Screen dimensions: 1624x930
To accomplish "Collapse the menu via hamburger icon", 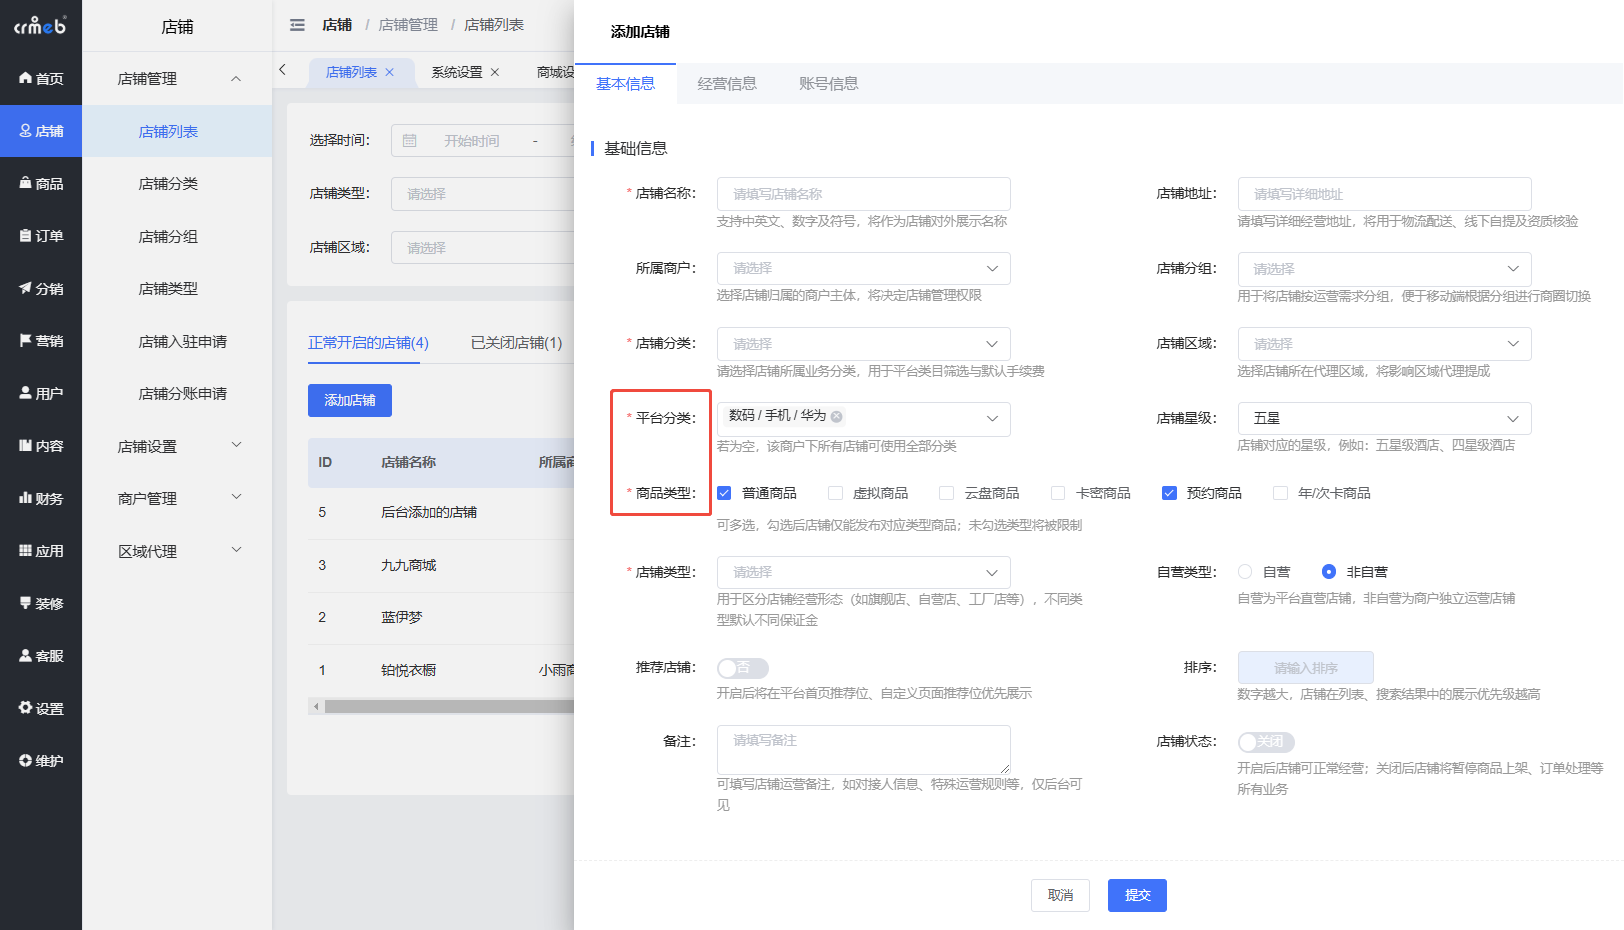I will coord(297,25).
